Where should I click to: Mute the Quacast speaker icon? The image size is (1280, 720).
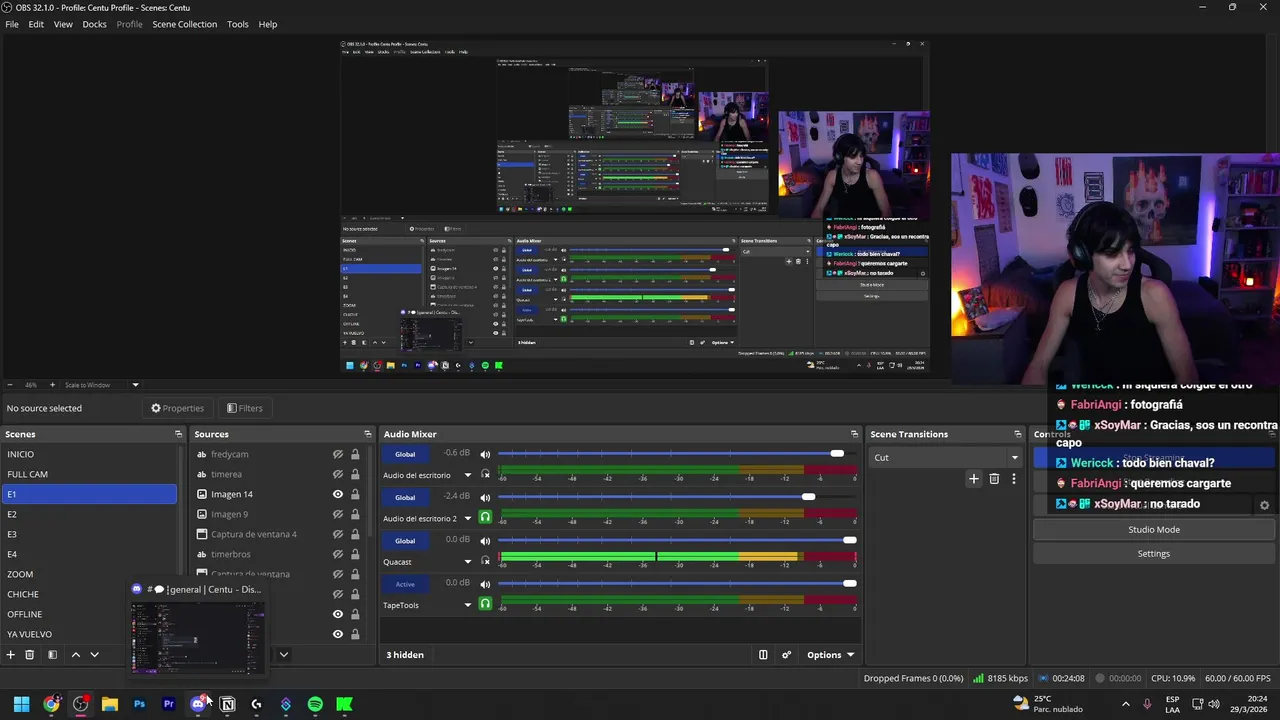485,541
